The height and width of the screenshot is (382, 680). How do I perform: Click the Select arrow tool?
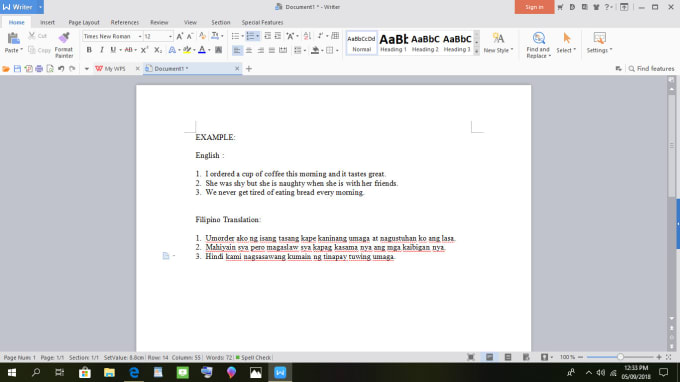click(x=566, y=42)
